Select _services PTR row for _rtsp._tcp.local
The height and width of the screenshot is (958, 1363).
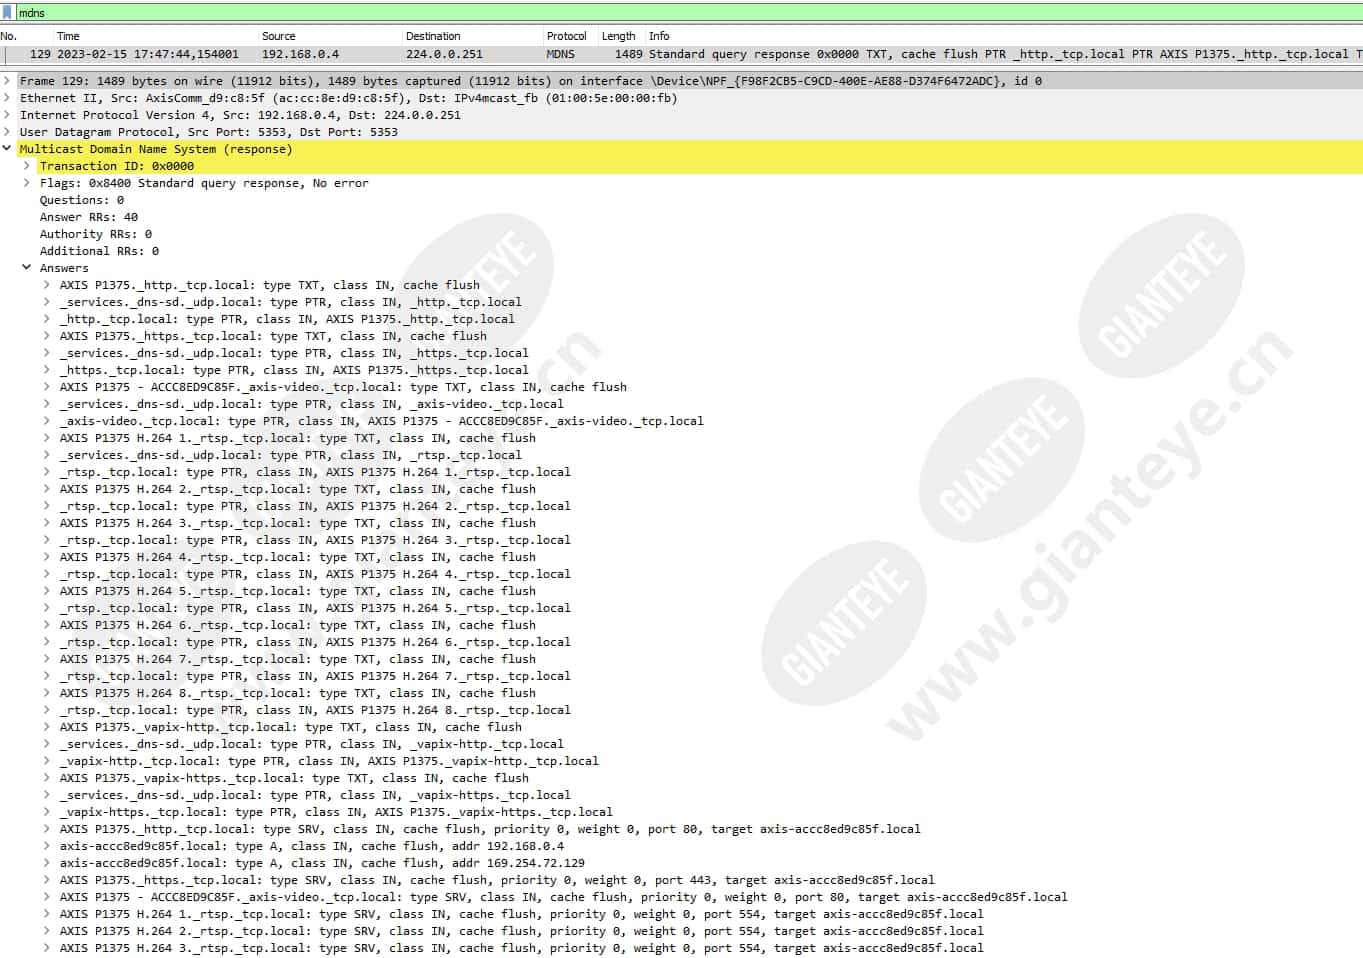[x=290, y=455]
